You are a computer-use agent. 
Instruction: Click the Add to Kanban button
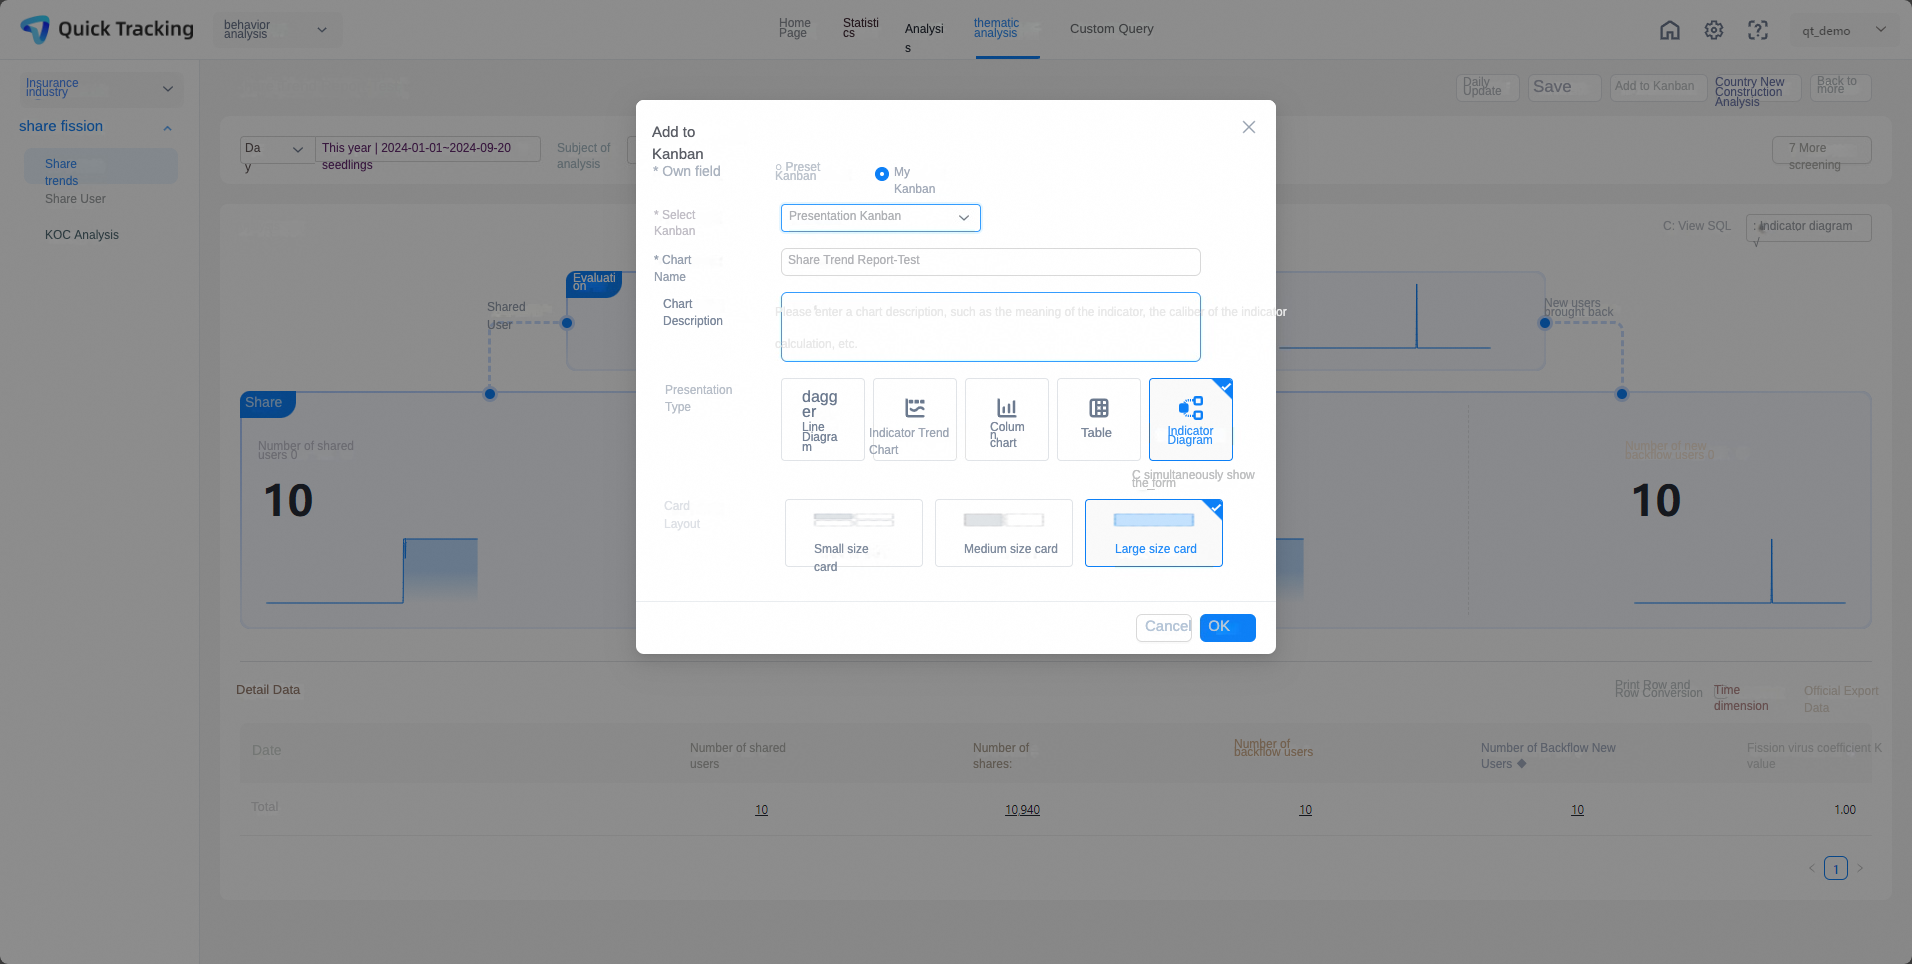(x=1657, y=87)
